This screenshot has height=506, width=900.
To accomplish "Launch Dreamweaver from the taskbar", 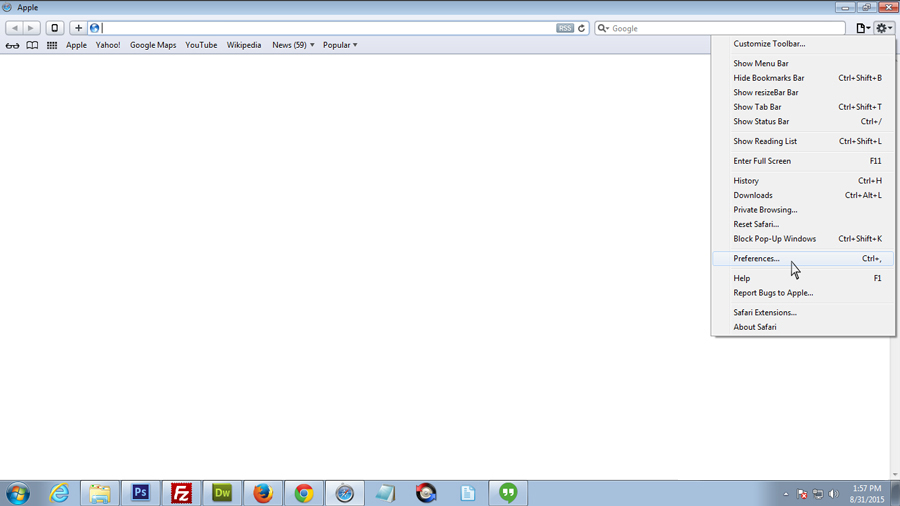I will 222,493.
